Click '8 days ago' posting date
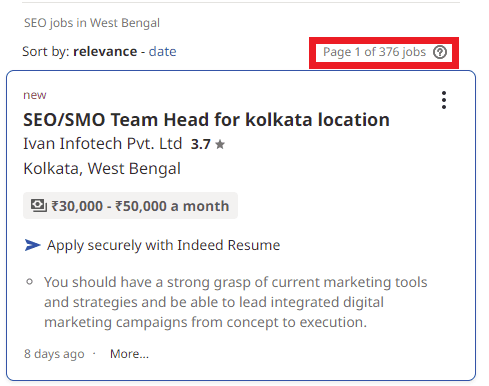489x386 pixels. (x=54, y=354)
